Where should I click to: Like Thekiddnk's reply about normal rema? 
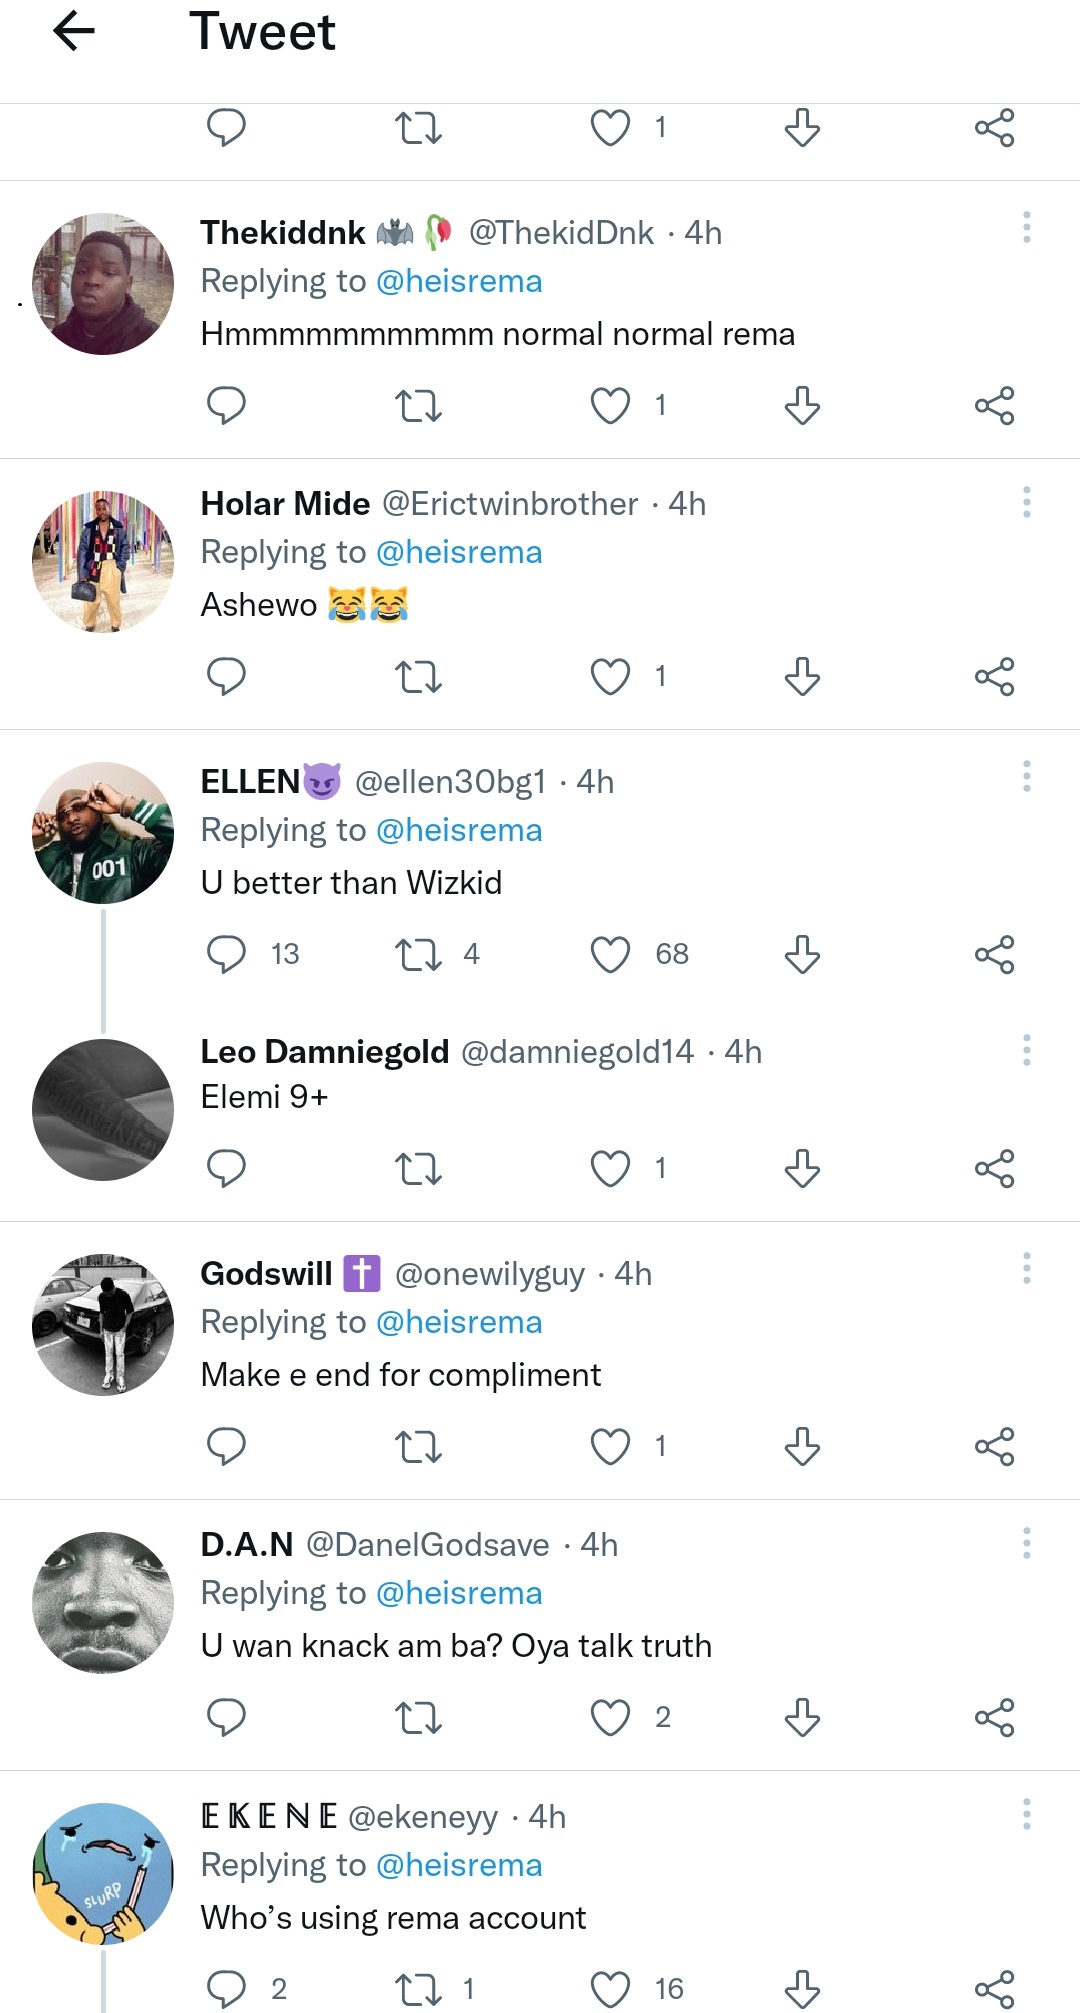coord(610,406)
